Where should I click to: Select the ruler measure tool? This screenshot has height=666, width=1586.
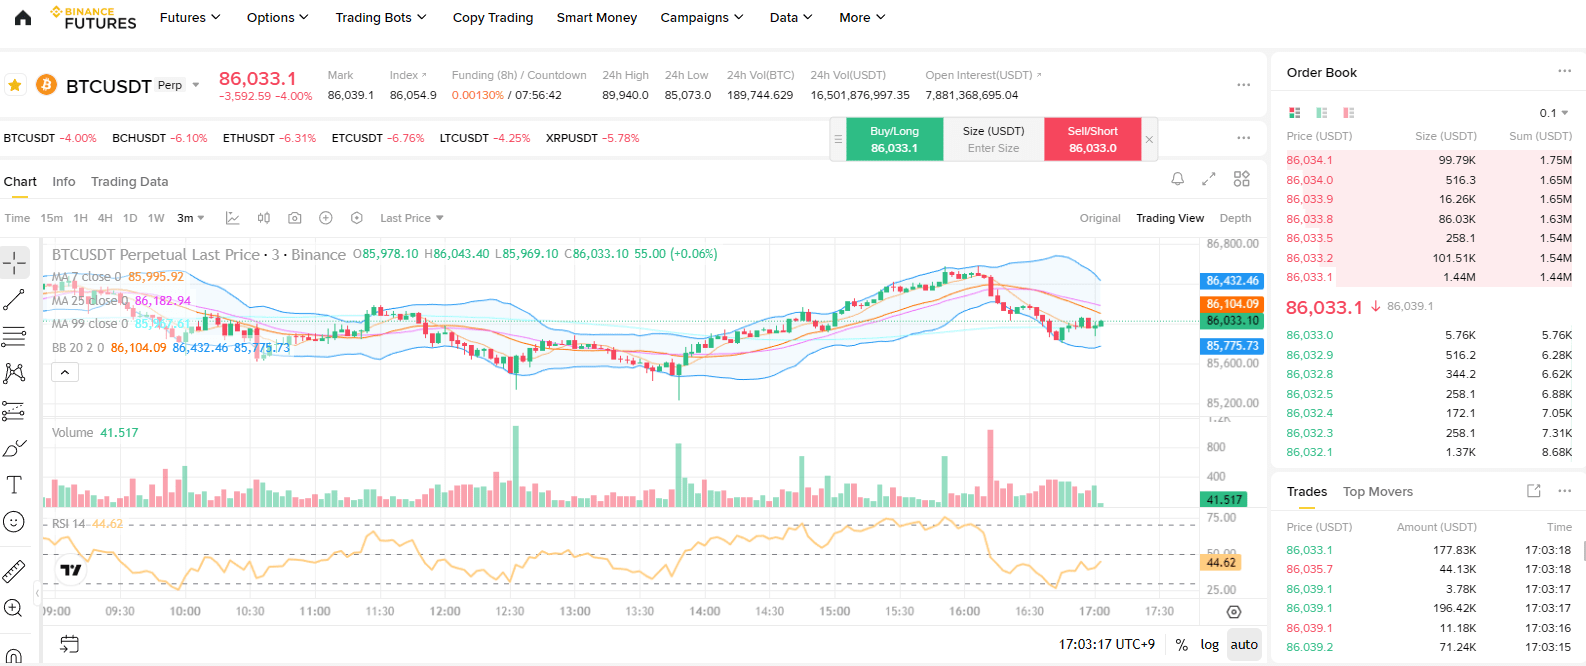point(14,571)
